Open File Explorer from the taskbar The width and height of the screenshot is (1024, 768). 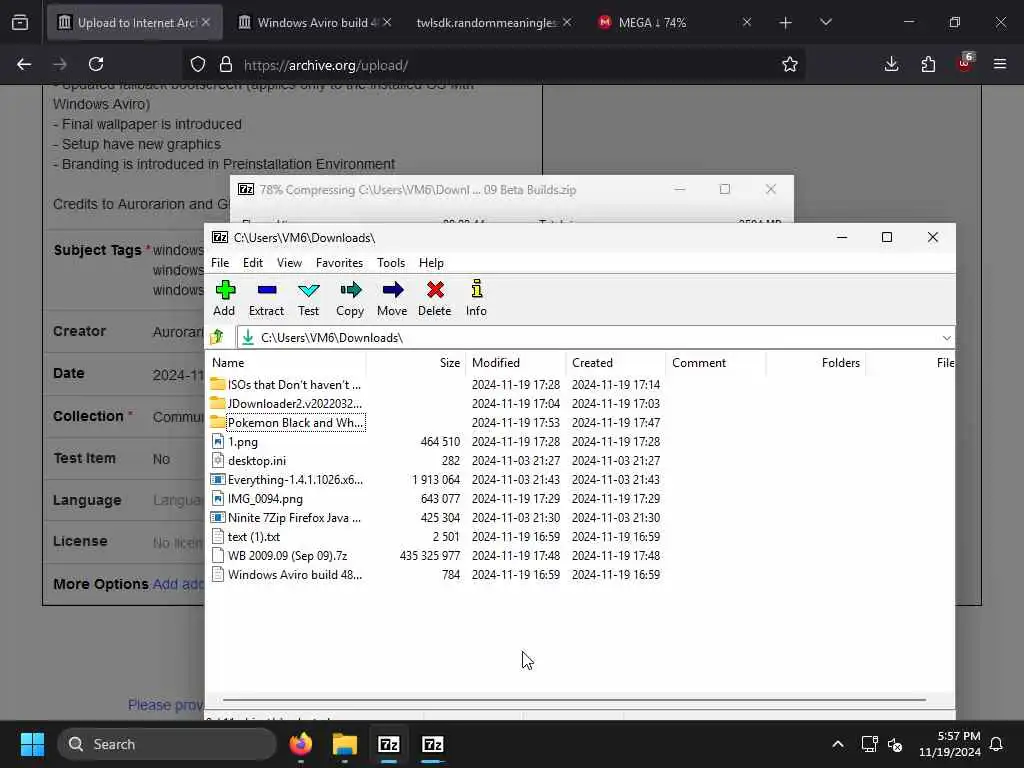[344, 744]
